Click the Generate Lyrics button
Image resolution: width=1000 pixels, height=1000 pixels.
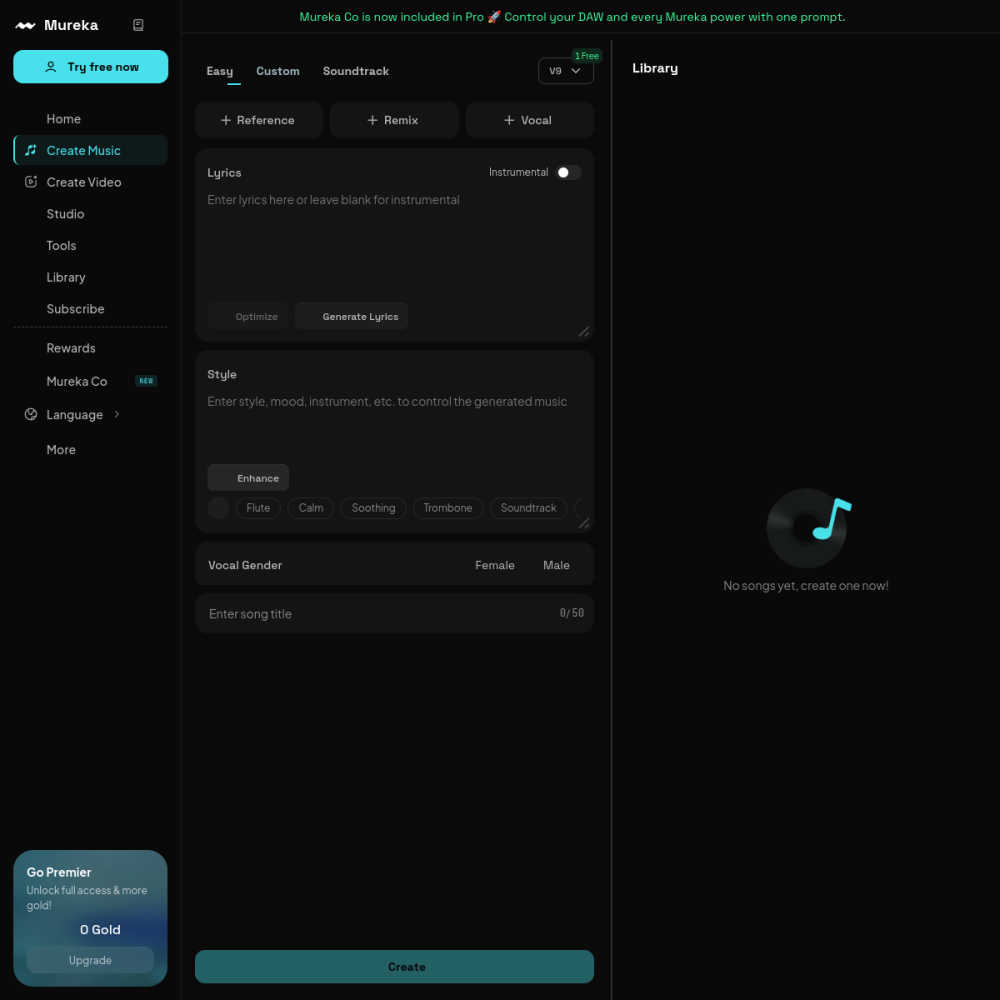[x=351, y=316]
